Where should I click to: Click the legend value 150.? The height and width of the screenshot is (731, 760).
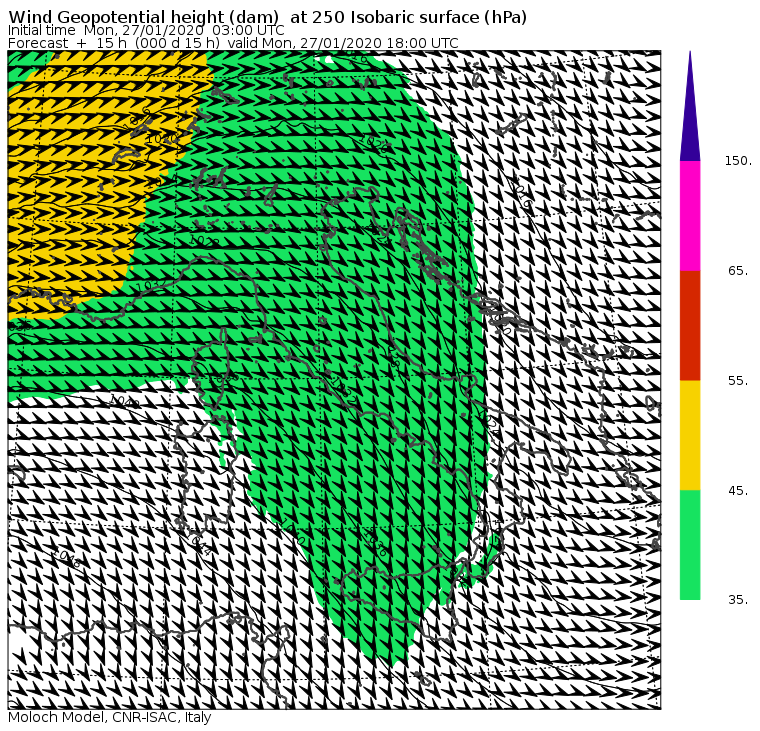pos(738,161)
